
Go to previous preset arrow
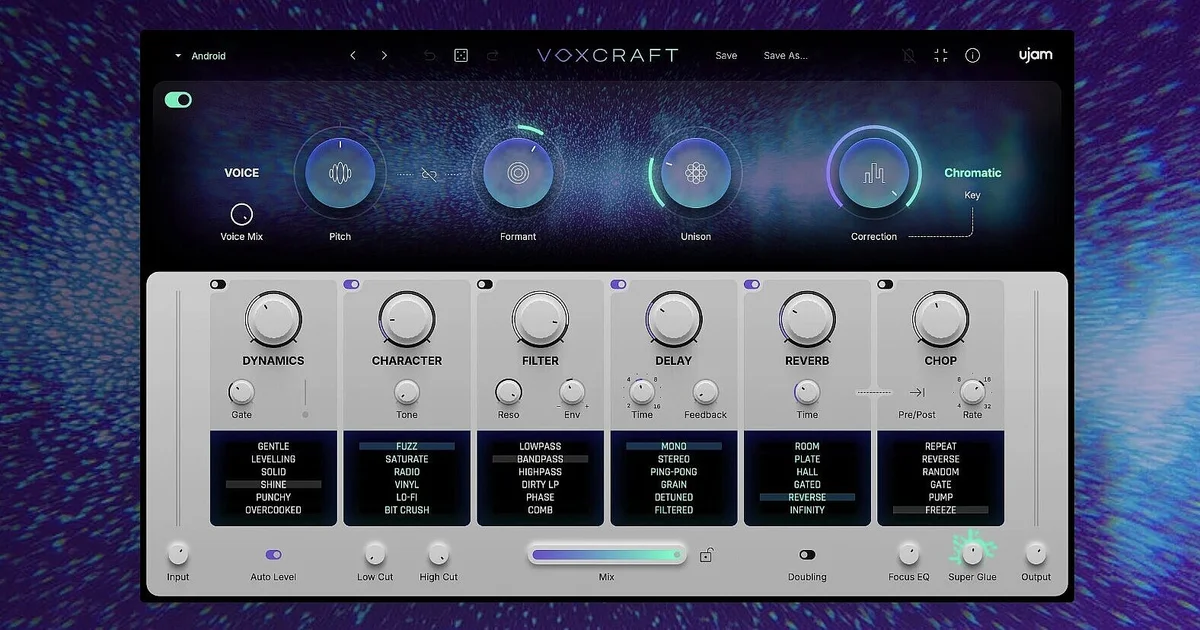353,56
